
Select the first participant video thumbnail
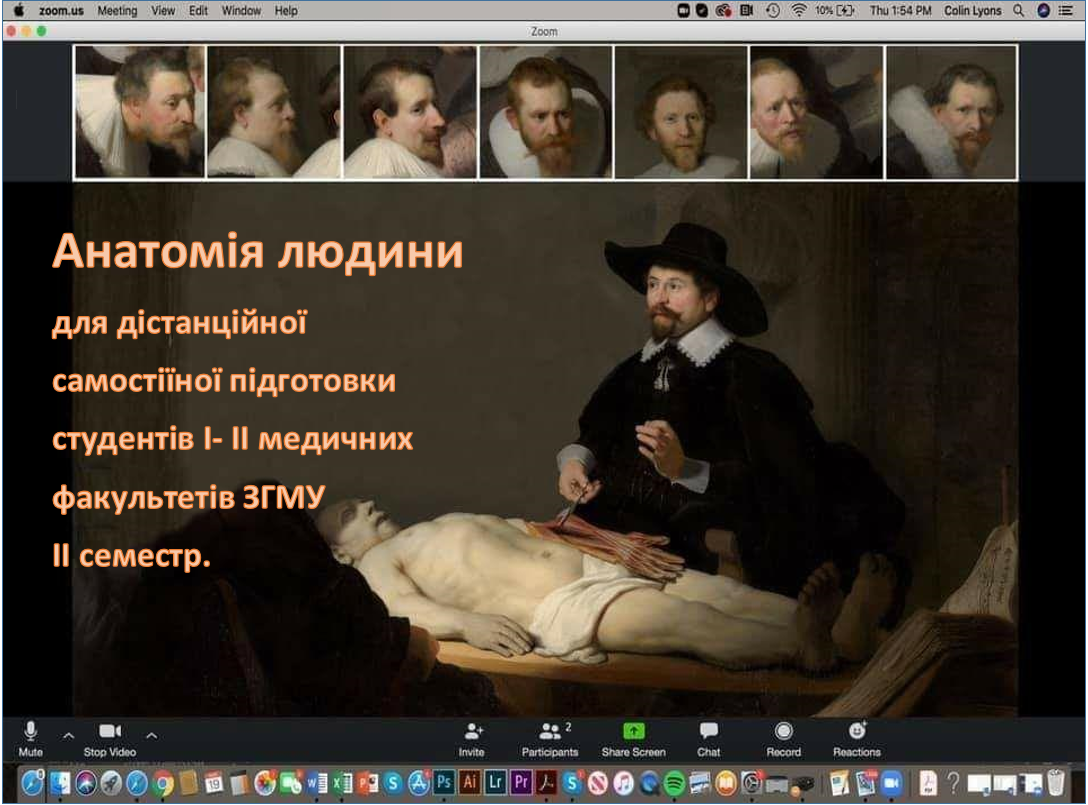point(139,112)
